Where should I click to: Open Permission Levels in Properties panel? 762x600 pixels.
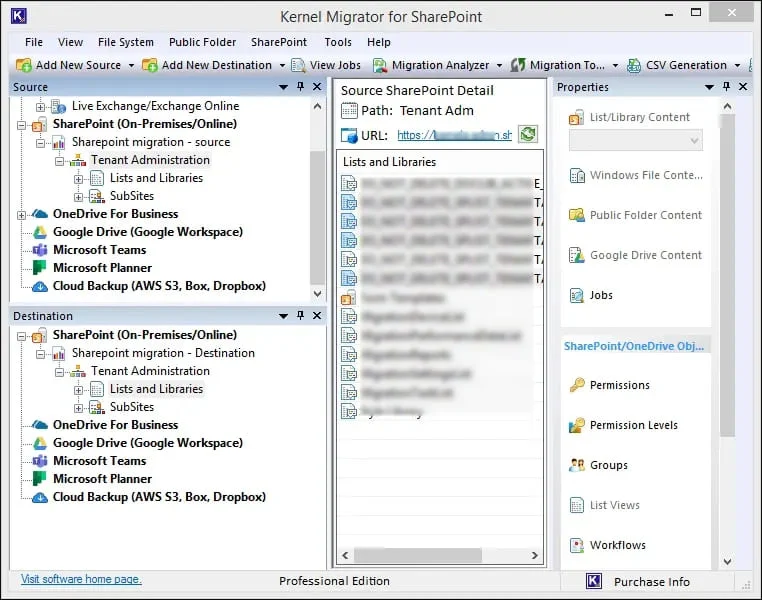623,425
